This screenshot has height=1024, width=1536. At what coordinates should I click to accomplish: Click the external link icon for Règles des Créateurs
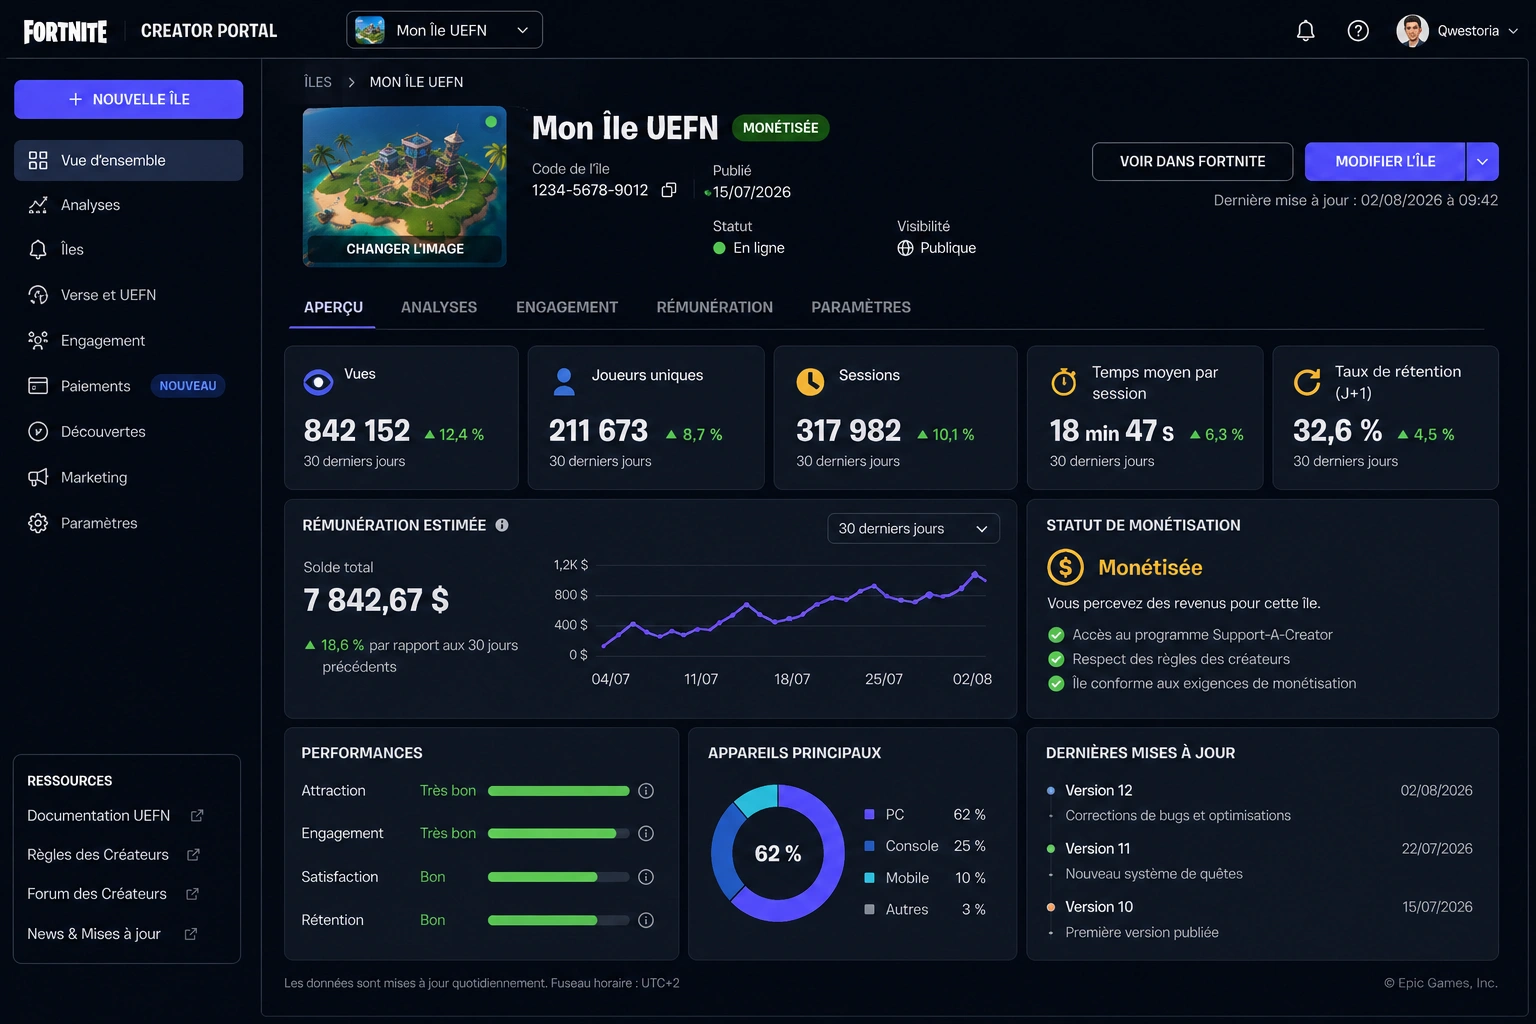point(193,855)
